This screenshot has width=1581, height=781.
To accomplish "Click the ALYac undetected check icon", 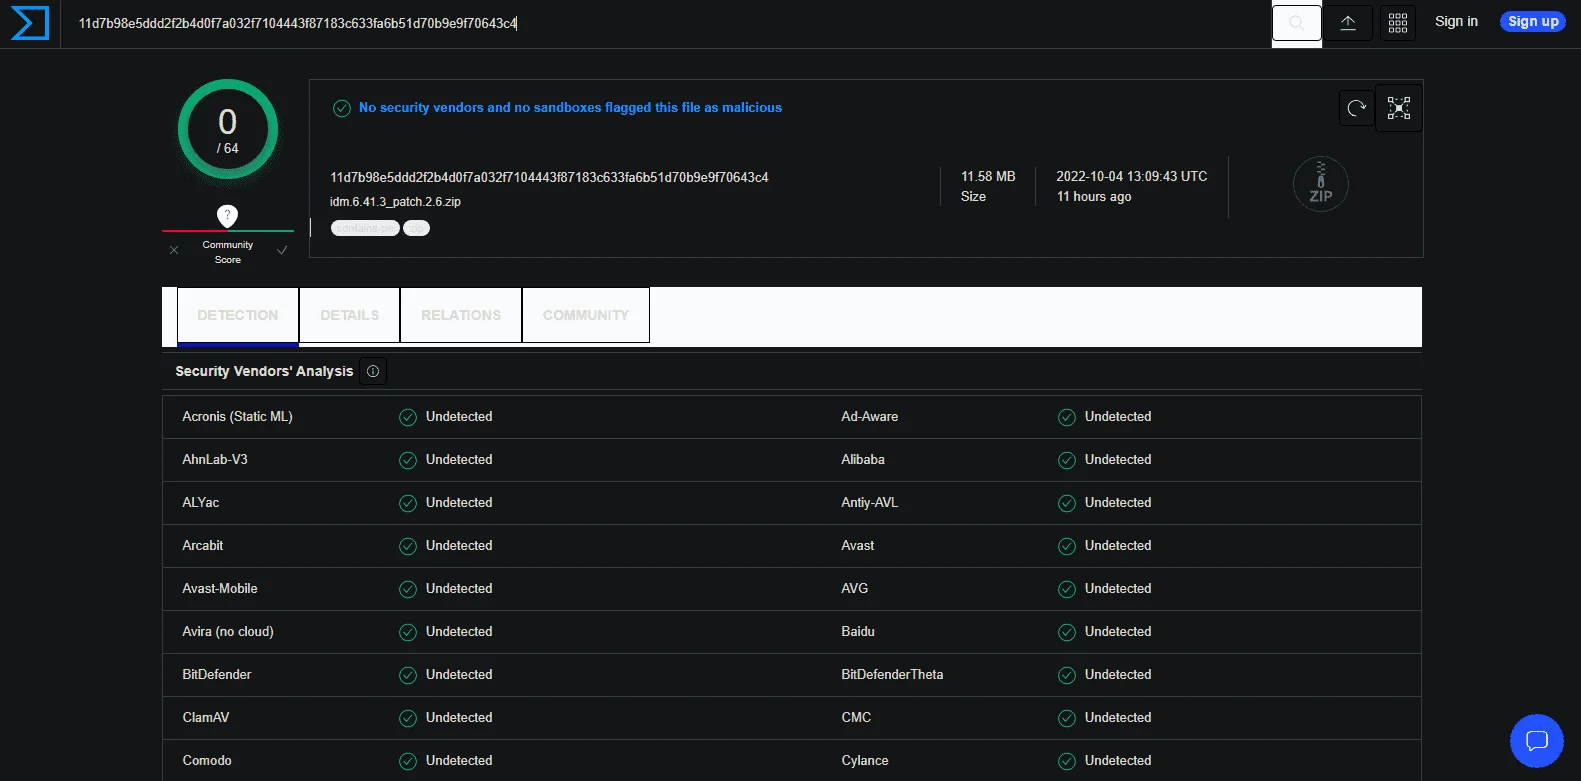I will (408, 503).
